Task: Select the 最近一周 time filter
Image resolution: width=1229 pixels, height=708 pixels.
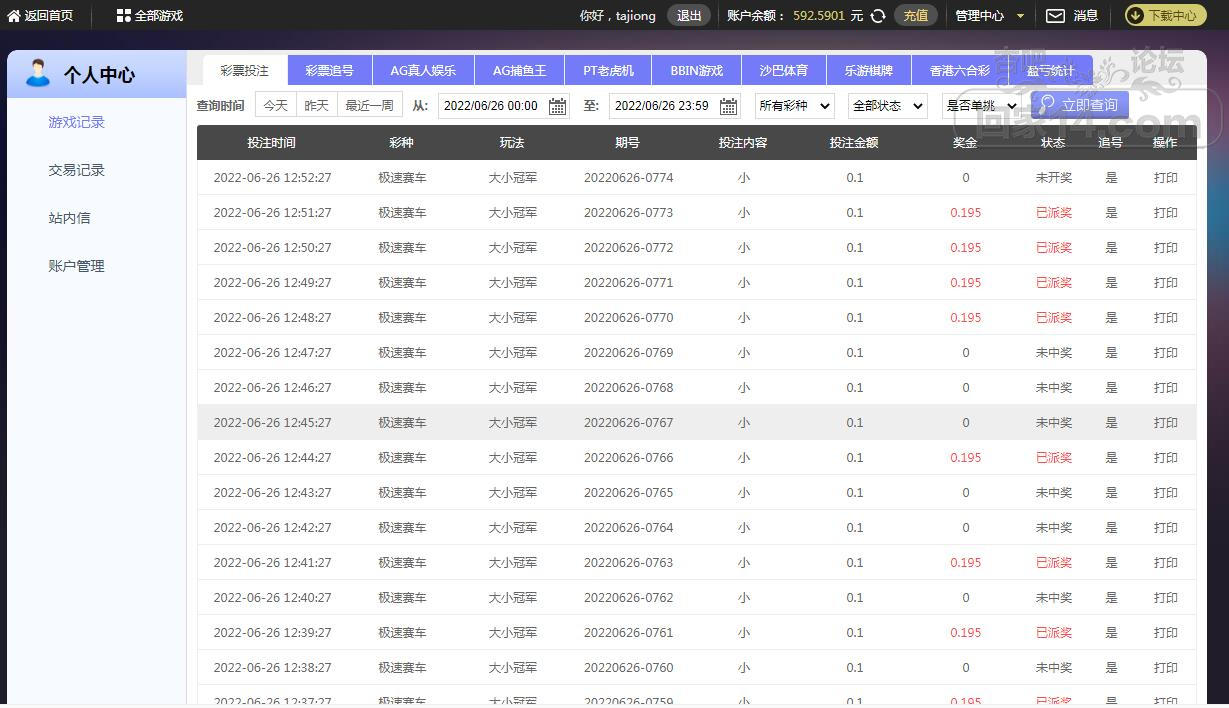Action: click(x=369, y=105)
